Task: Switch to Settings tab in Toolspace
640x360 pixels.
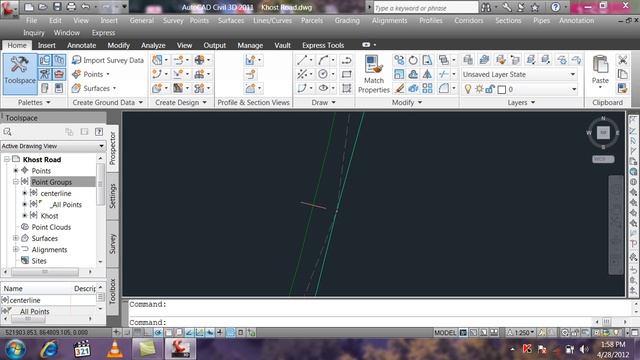Action: [x=113, y=196]
